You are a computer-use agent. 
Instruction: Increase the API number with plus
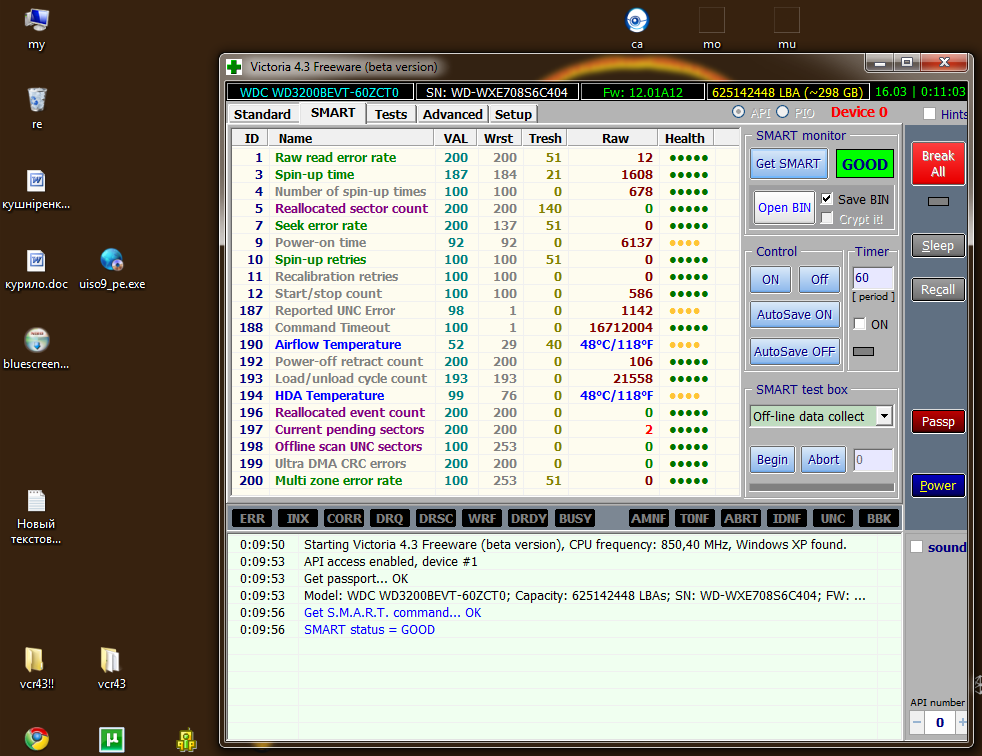click(962, 722)
